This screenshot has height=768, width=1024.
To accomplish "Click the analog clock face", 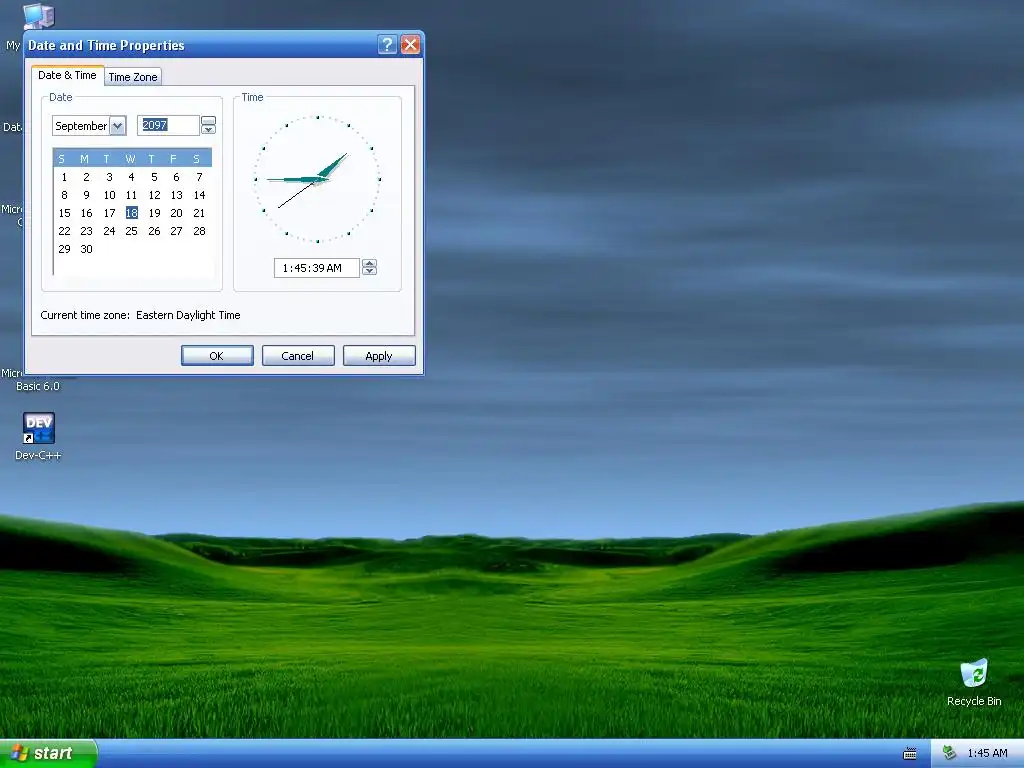I will (317, 179).
